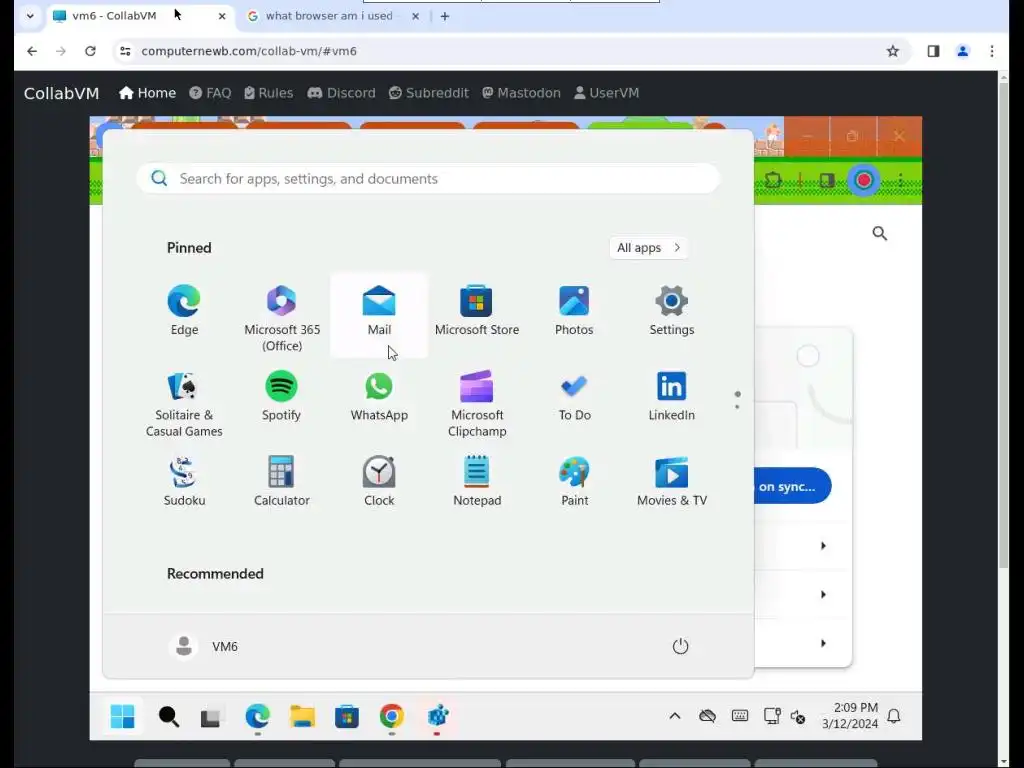
Task: Open Microsoft Clipchamp
Action: [x=477, y=404]
